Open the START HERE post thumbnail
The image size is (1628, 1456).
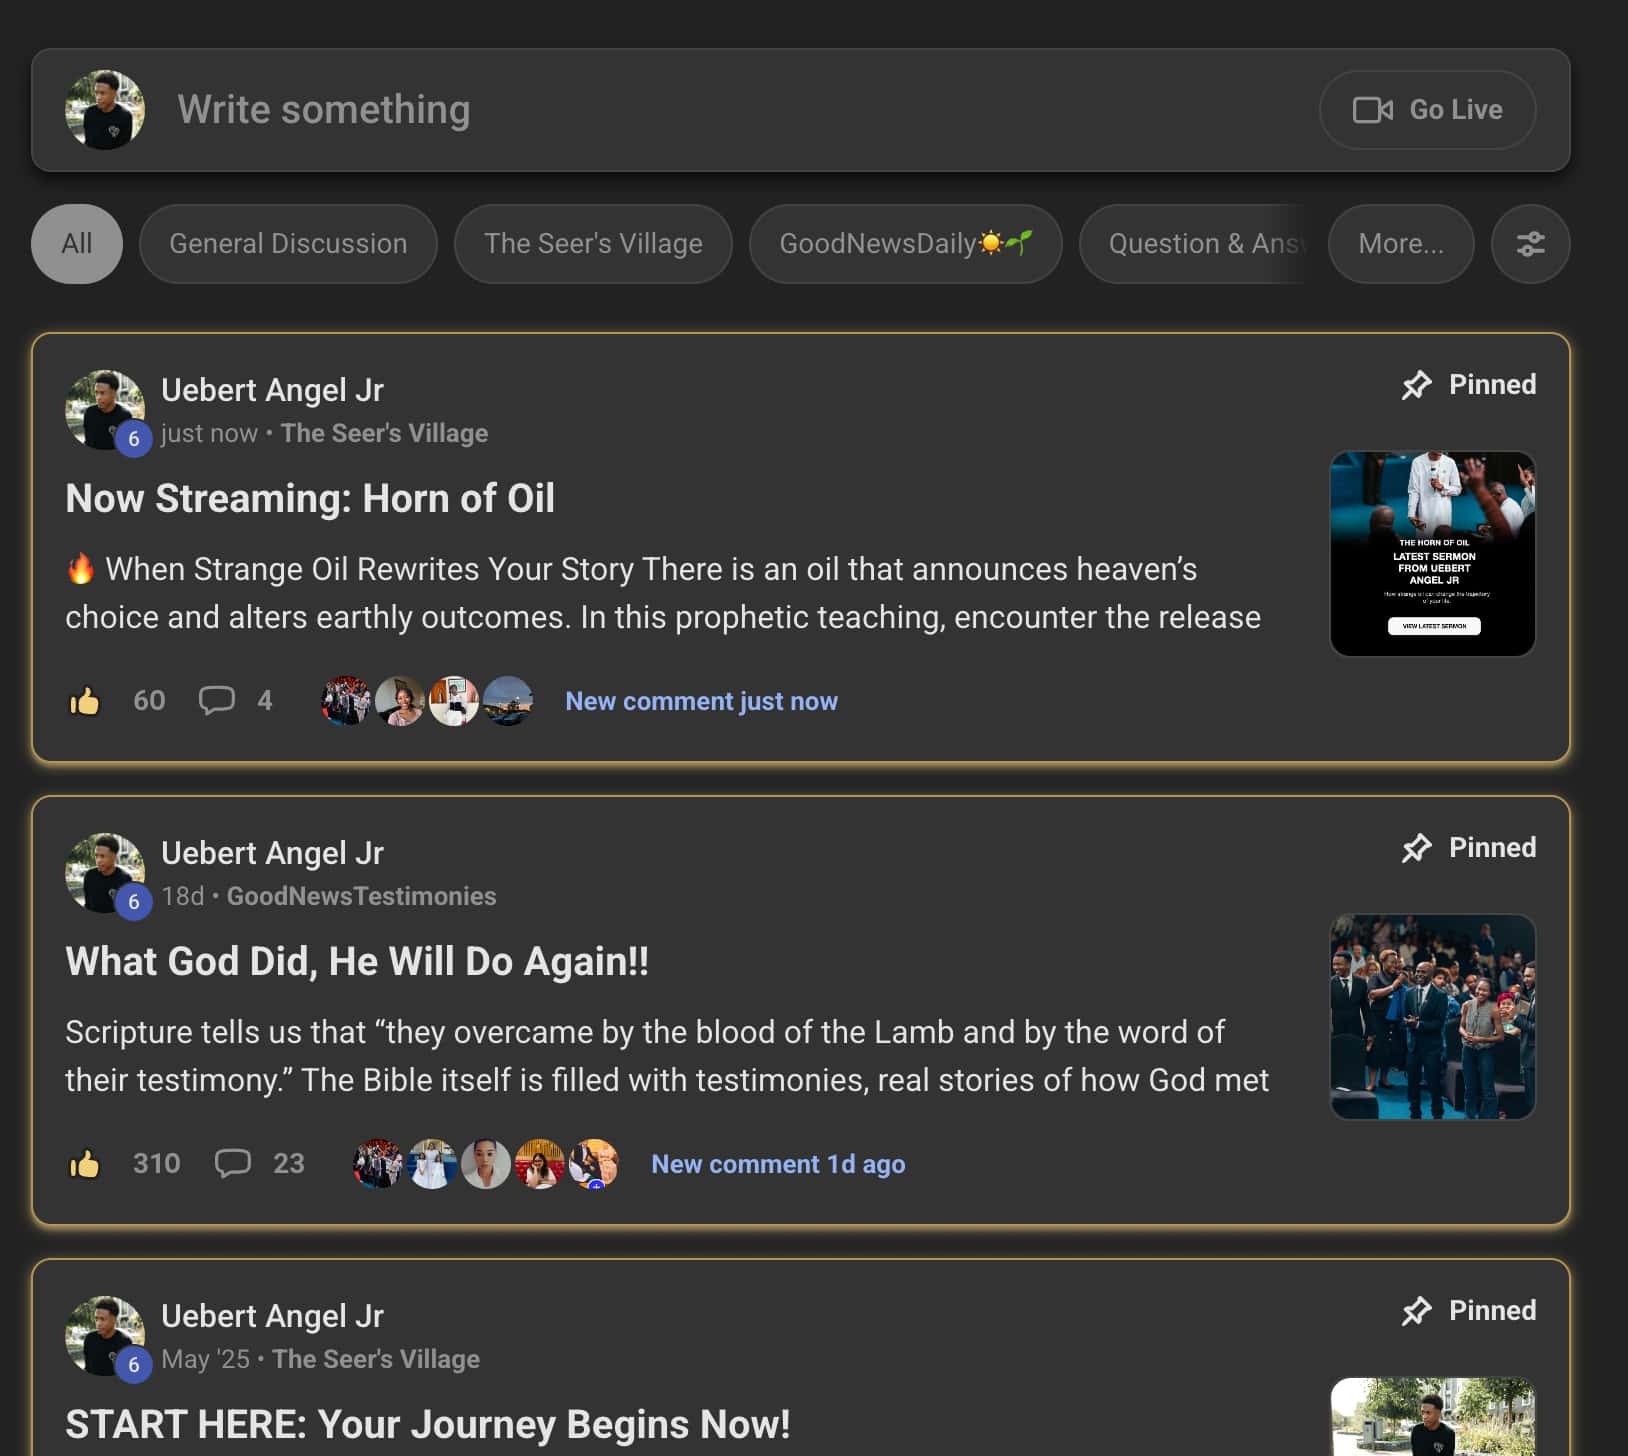pyautogui.click(x=1432, y=1417)
